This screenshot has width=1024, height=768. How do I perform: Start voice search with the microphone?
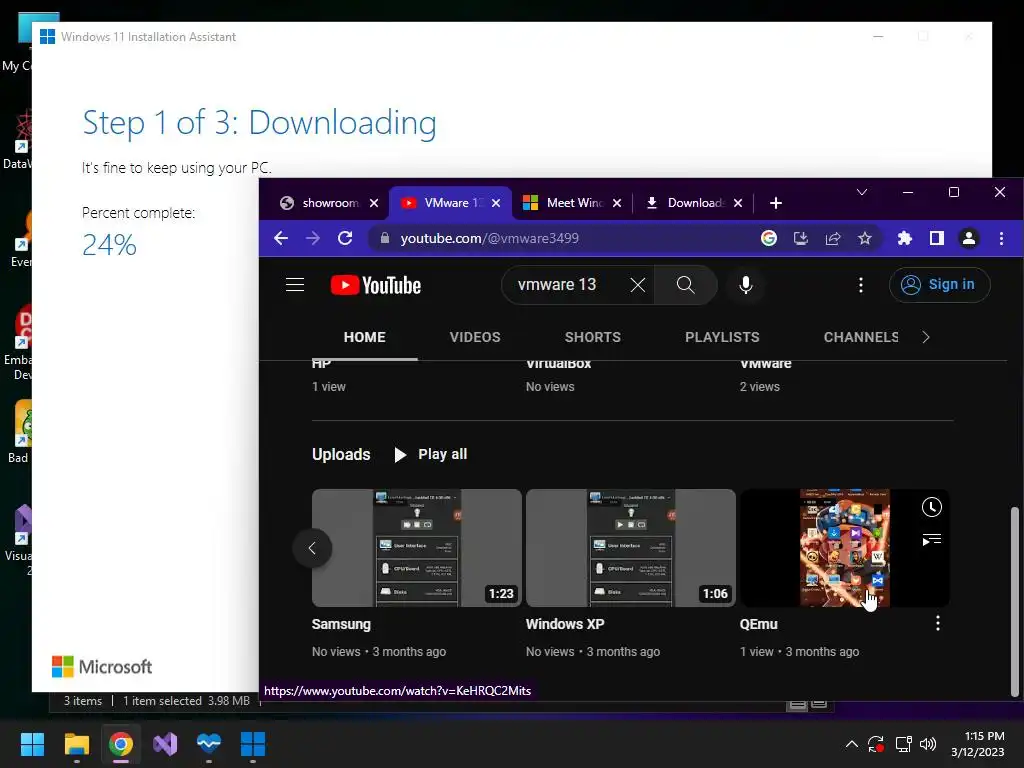(x=745, y=285)
